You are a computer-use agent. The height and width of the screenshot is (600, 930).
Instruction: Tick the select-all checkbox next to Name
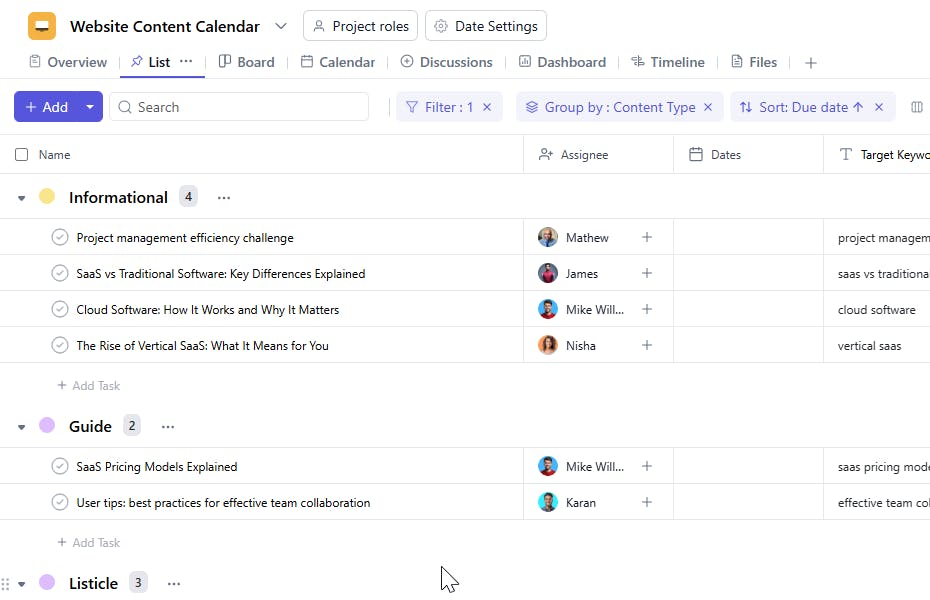coord(22,155)
